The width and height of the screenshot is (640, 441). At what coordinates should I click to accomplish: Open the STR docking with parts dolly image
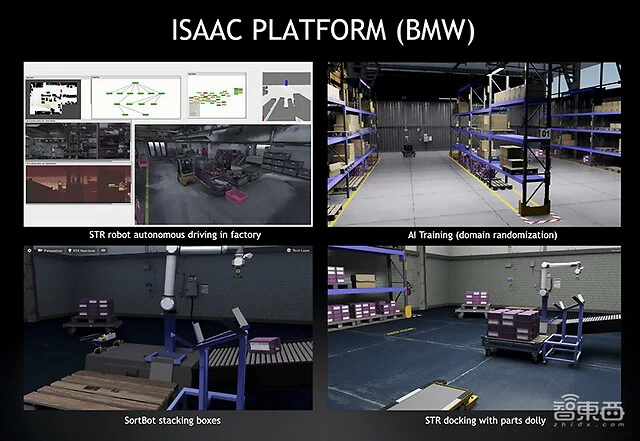(474, 327)
